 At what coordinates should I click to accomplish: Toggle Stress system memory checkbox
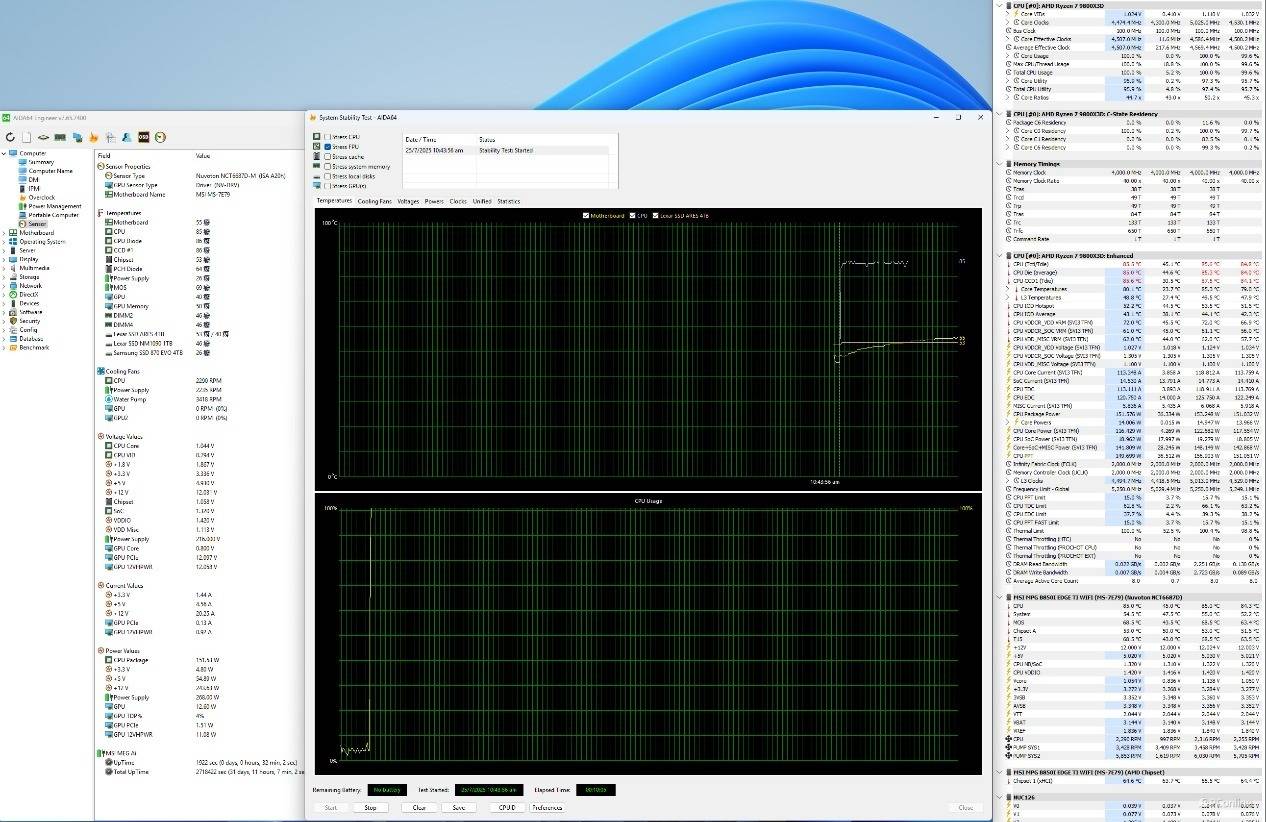[x=326, y=167]
